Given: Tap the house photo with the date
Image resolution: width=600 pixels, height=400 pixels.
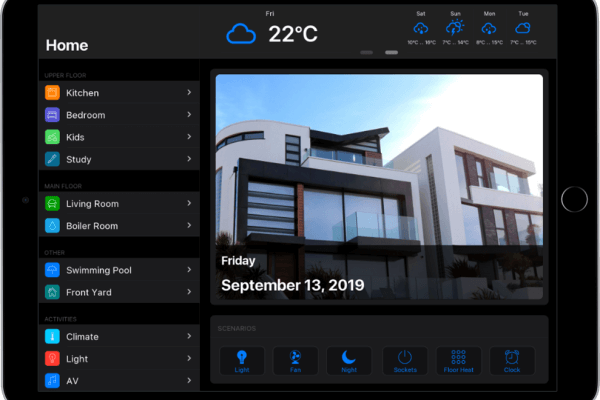Looking at the screenshot, I should 379,187.
